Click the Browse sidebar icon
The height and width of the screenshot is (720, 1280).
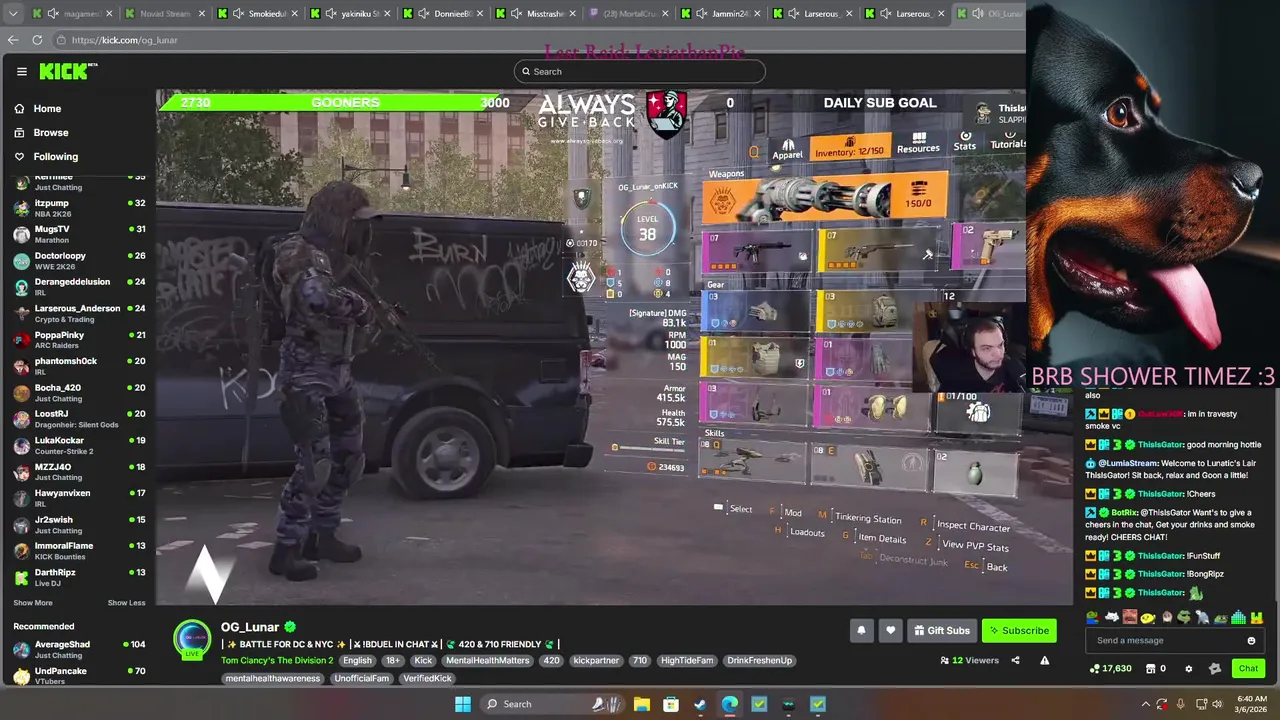[x=19, y=132]
